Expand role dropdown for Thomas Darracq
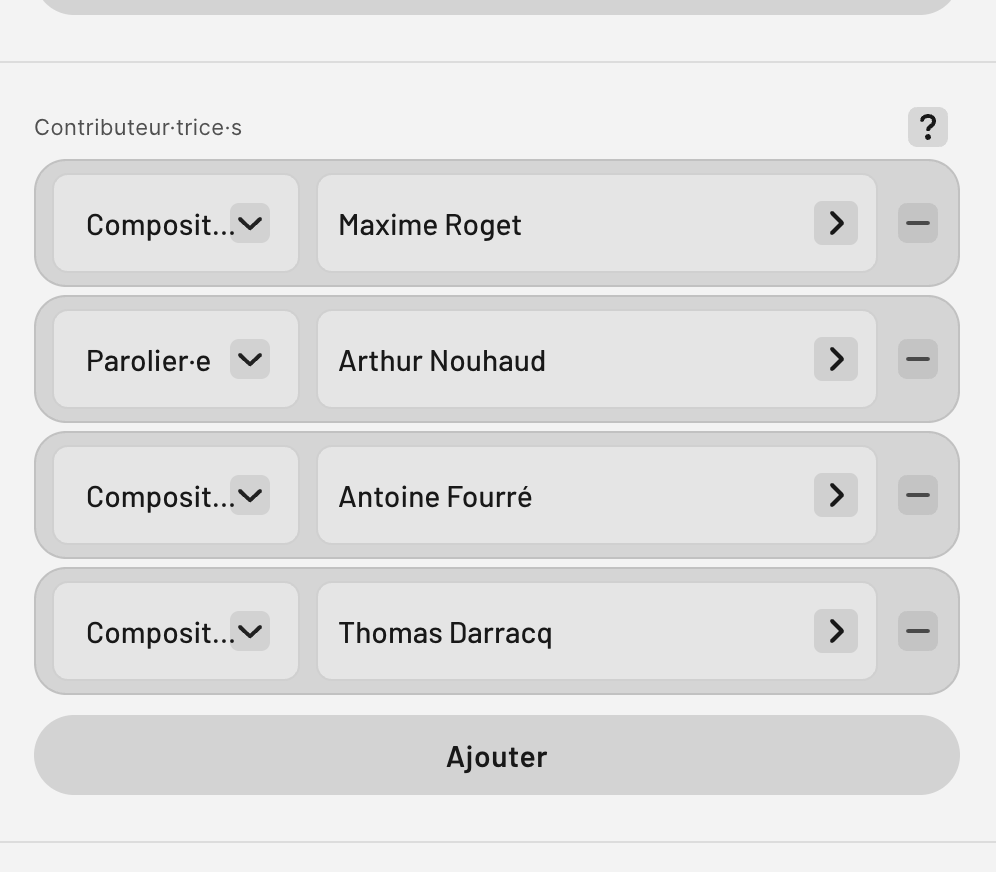The image size is (996, 872). (x=250, y=631)
